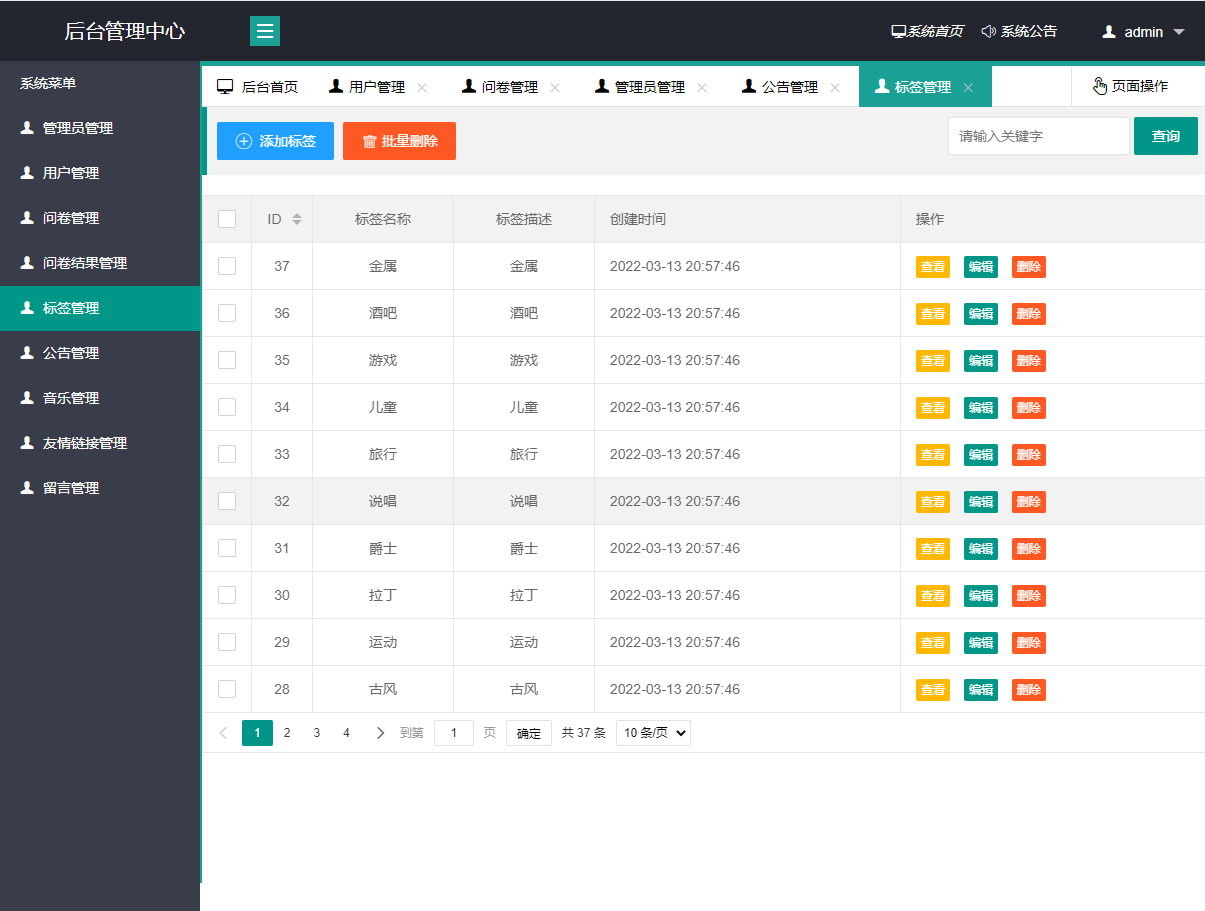Image resolution: width=1205 pixels, height=911 pixels.
Task: Go to page 2 in pagination
Action: point(287,733)
